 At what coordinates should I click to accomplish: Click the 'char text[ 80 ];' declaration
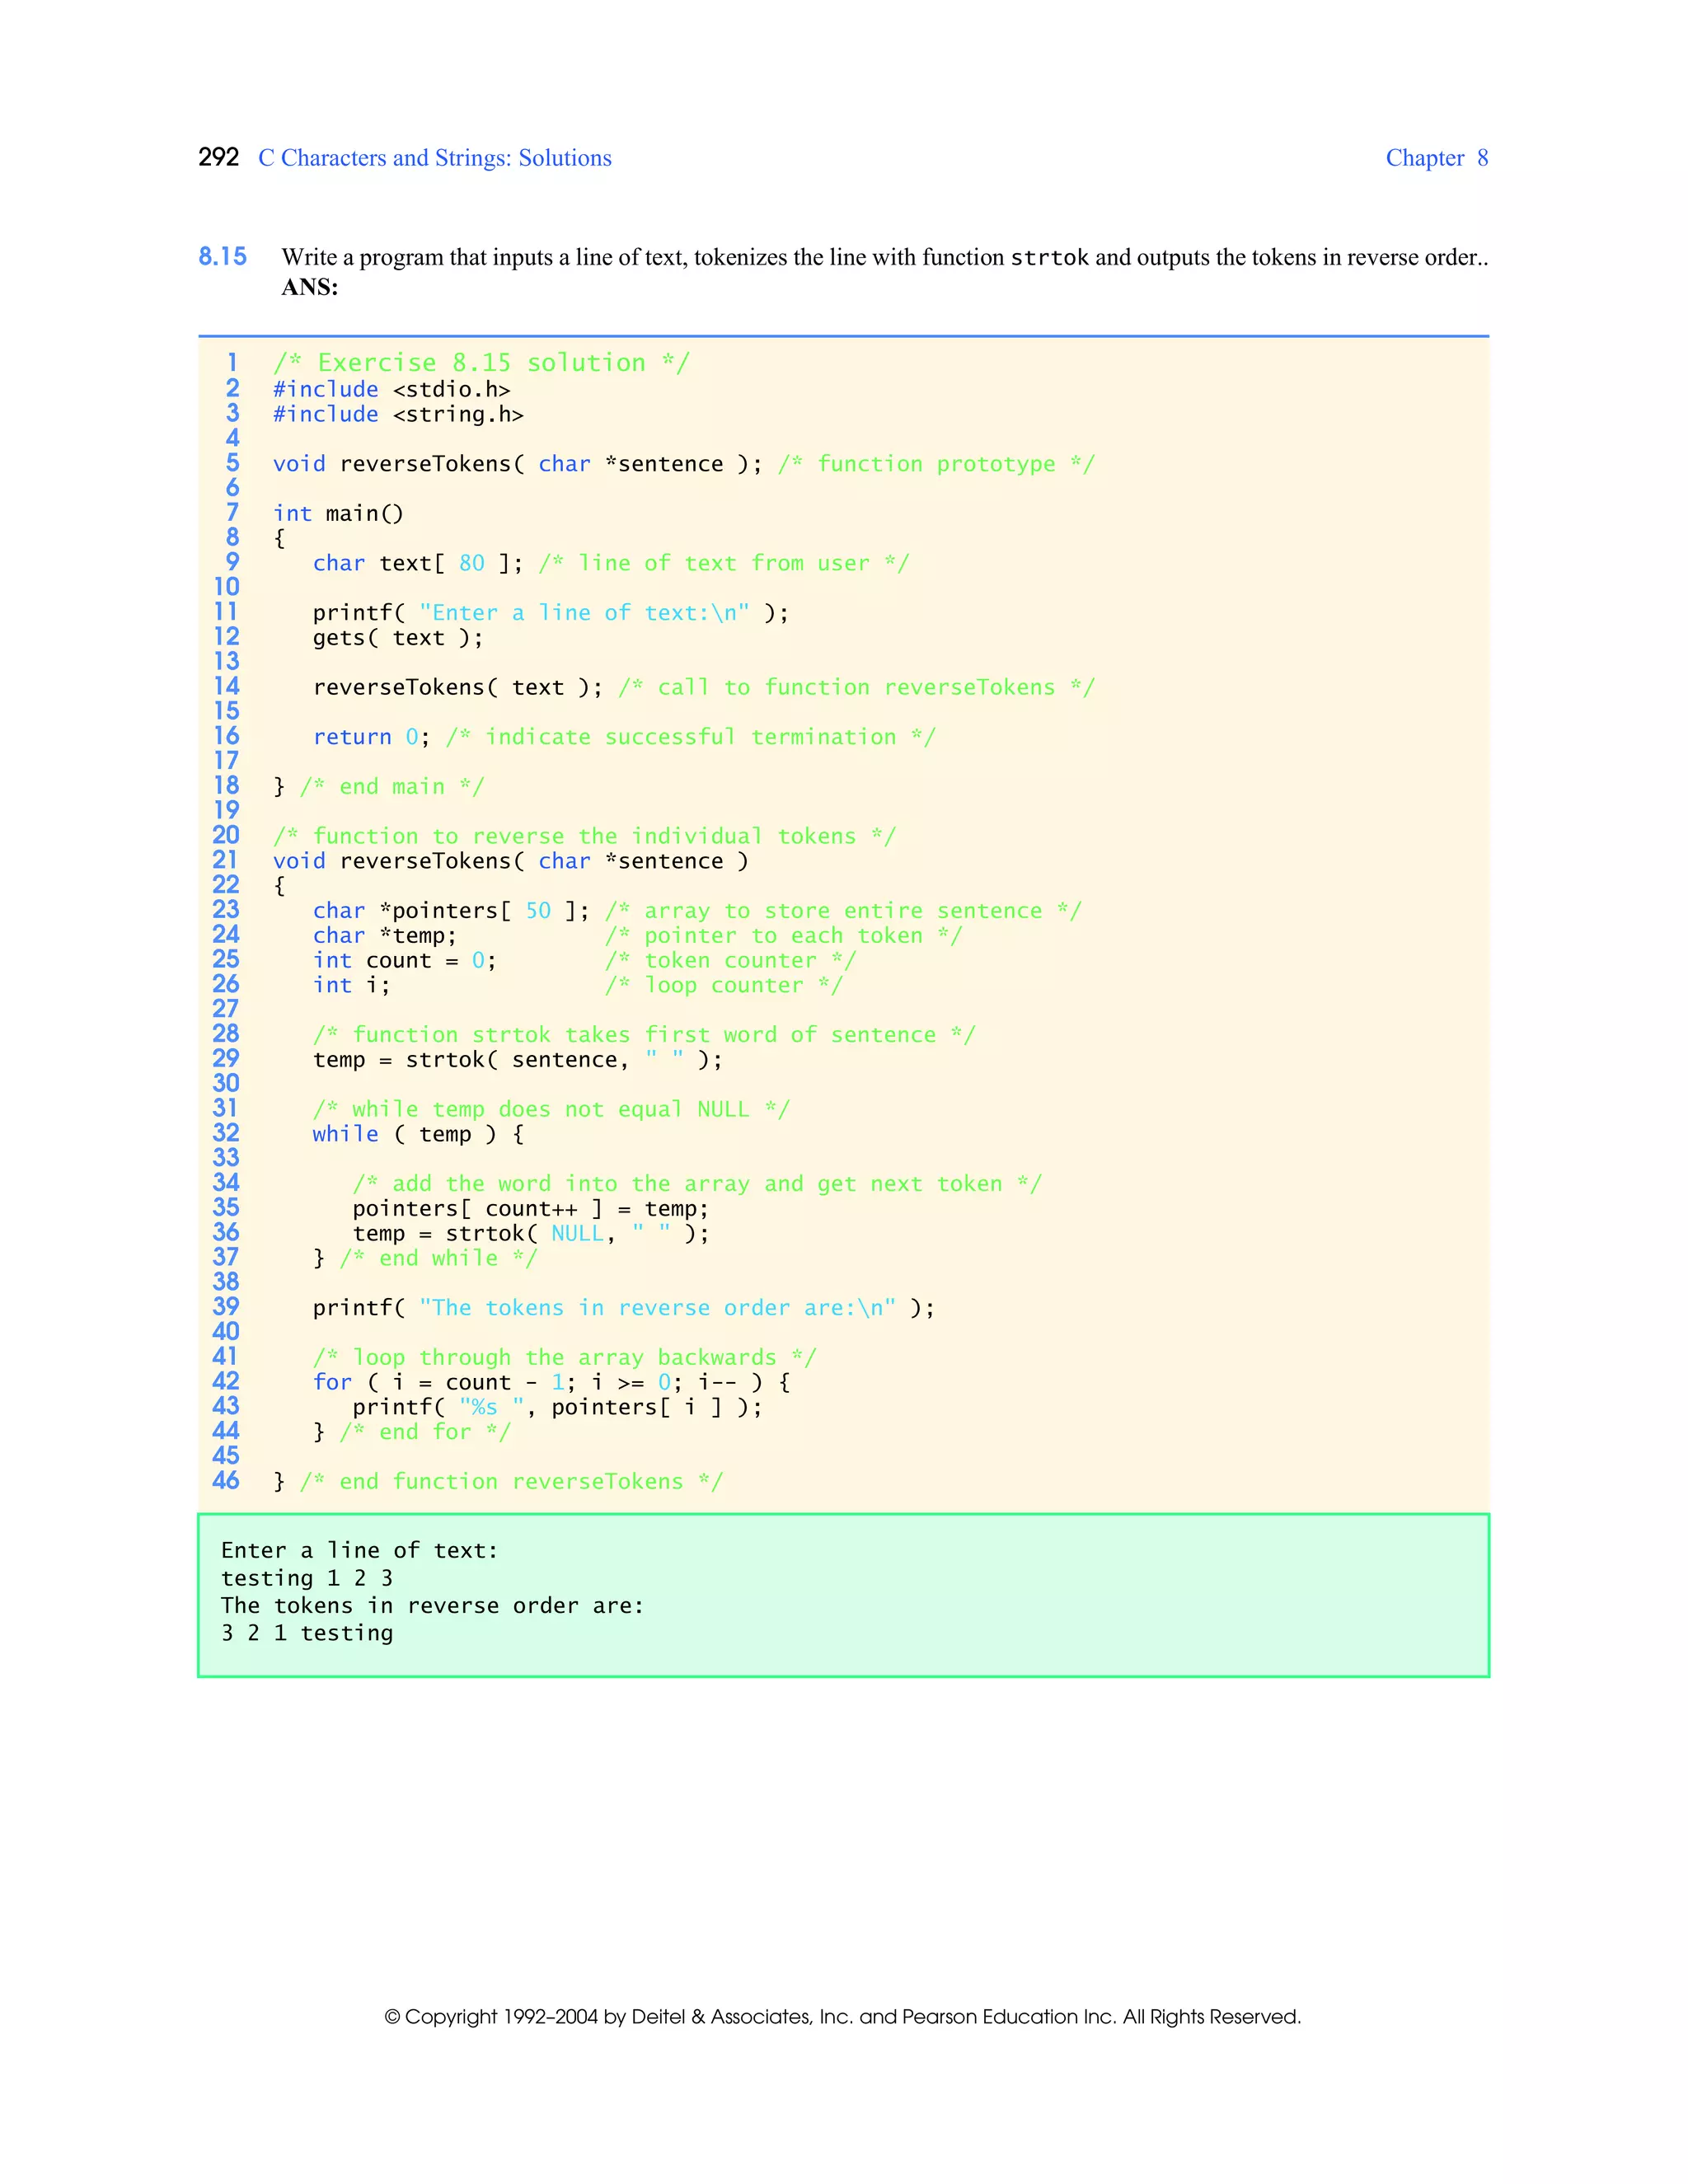pyautogui.click(x=418, y=563)
